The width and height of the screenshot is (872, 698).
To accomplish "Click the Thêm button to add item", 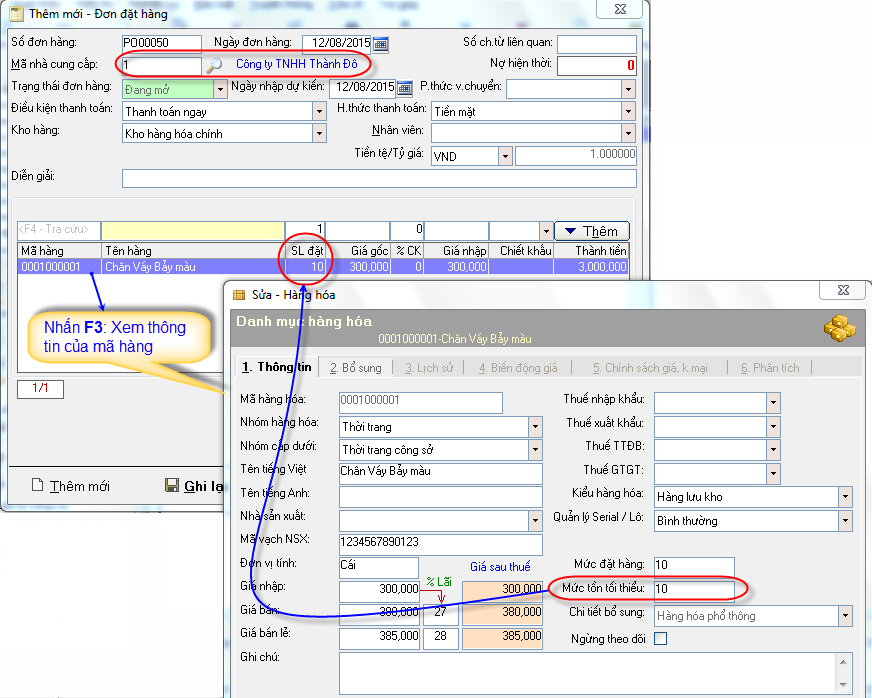I will tap(592, 231).
